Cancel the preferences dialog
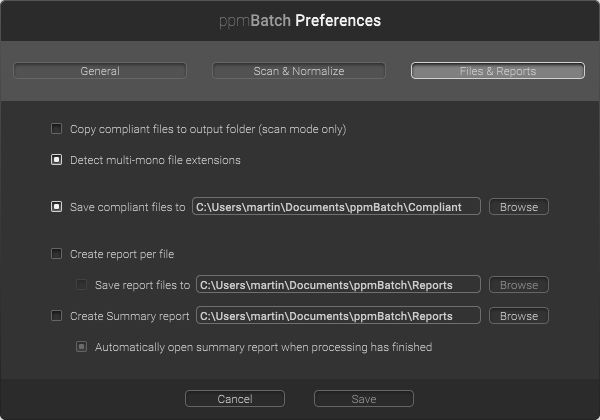The height and width of the screenshot is (420, 600). [x=235, y=399]
